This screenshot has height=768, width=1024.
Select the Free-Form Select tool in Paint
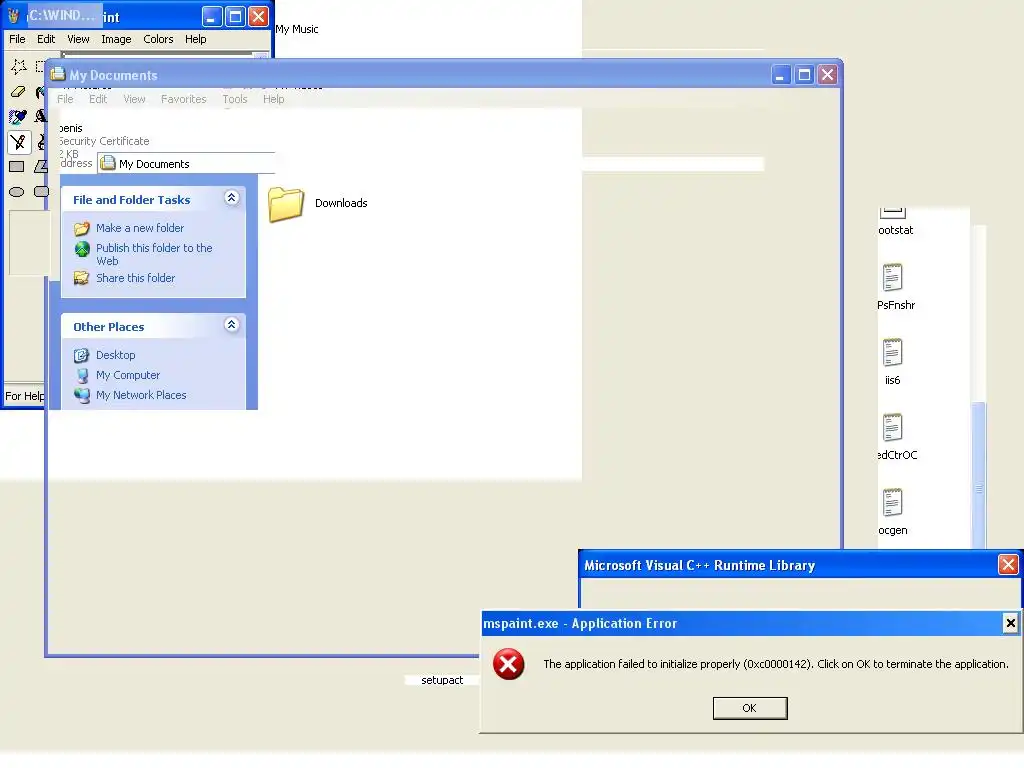[x=18, y=66]
